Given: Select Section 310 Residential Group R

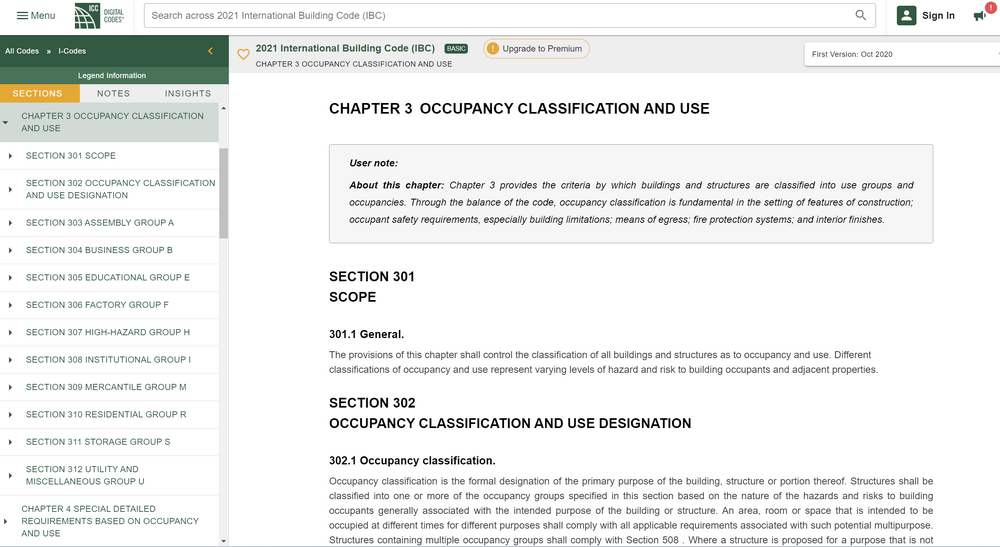Looking at the screenshot, I should tap(106, 414).
